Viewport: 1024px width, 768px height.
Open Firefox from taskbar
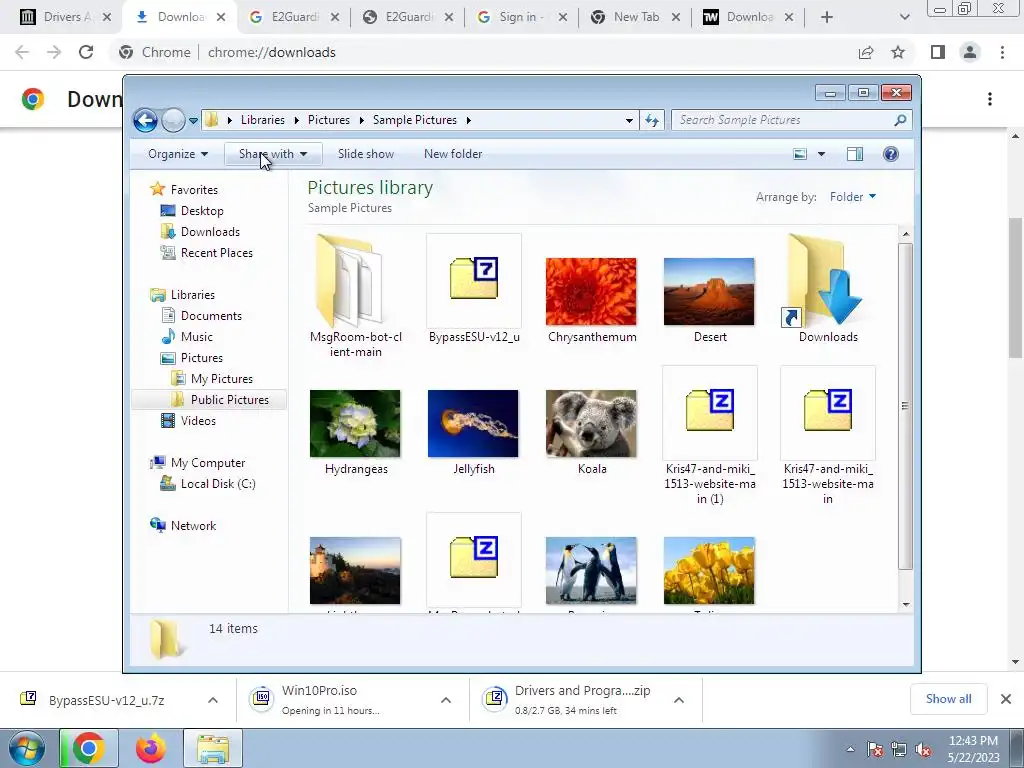[x=151, y=748]
